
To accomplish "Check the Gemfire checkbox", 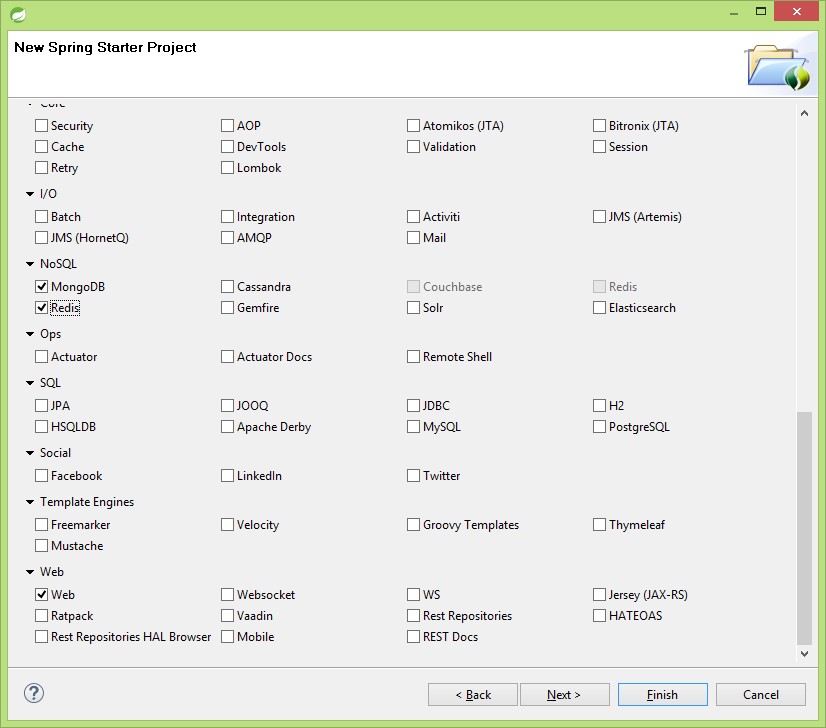I will (227, 308).
